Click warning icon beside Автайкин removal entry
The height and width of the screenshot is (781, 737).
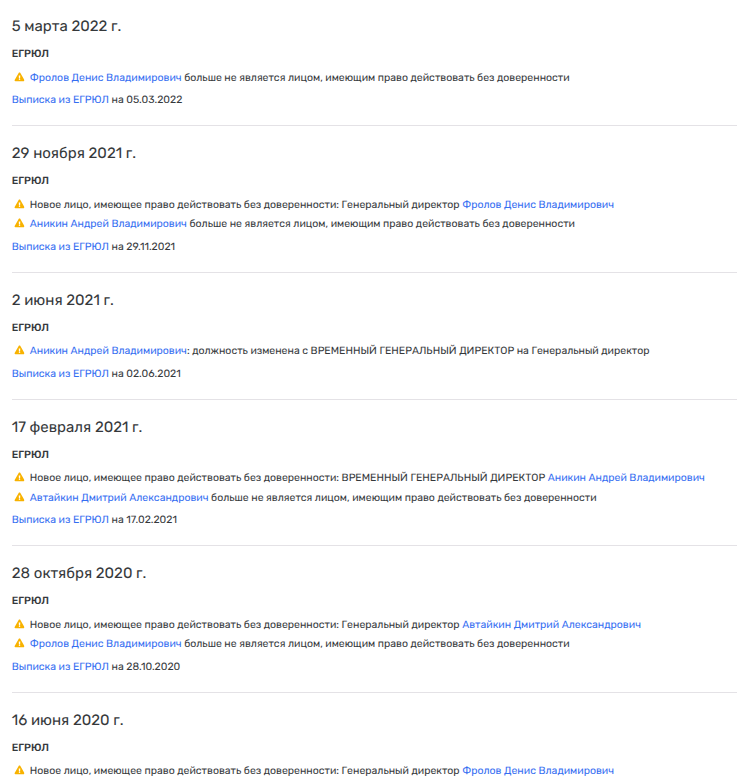coord(19,497)
